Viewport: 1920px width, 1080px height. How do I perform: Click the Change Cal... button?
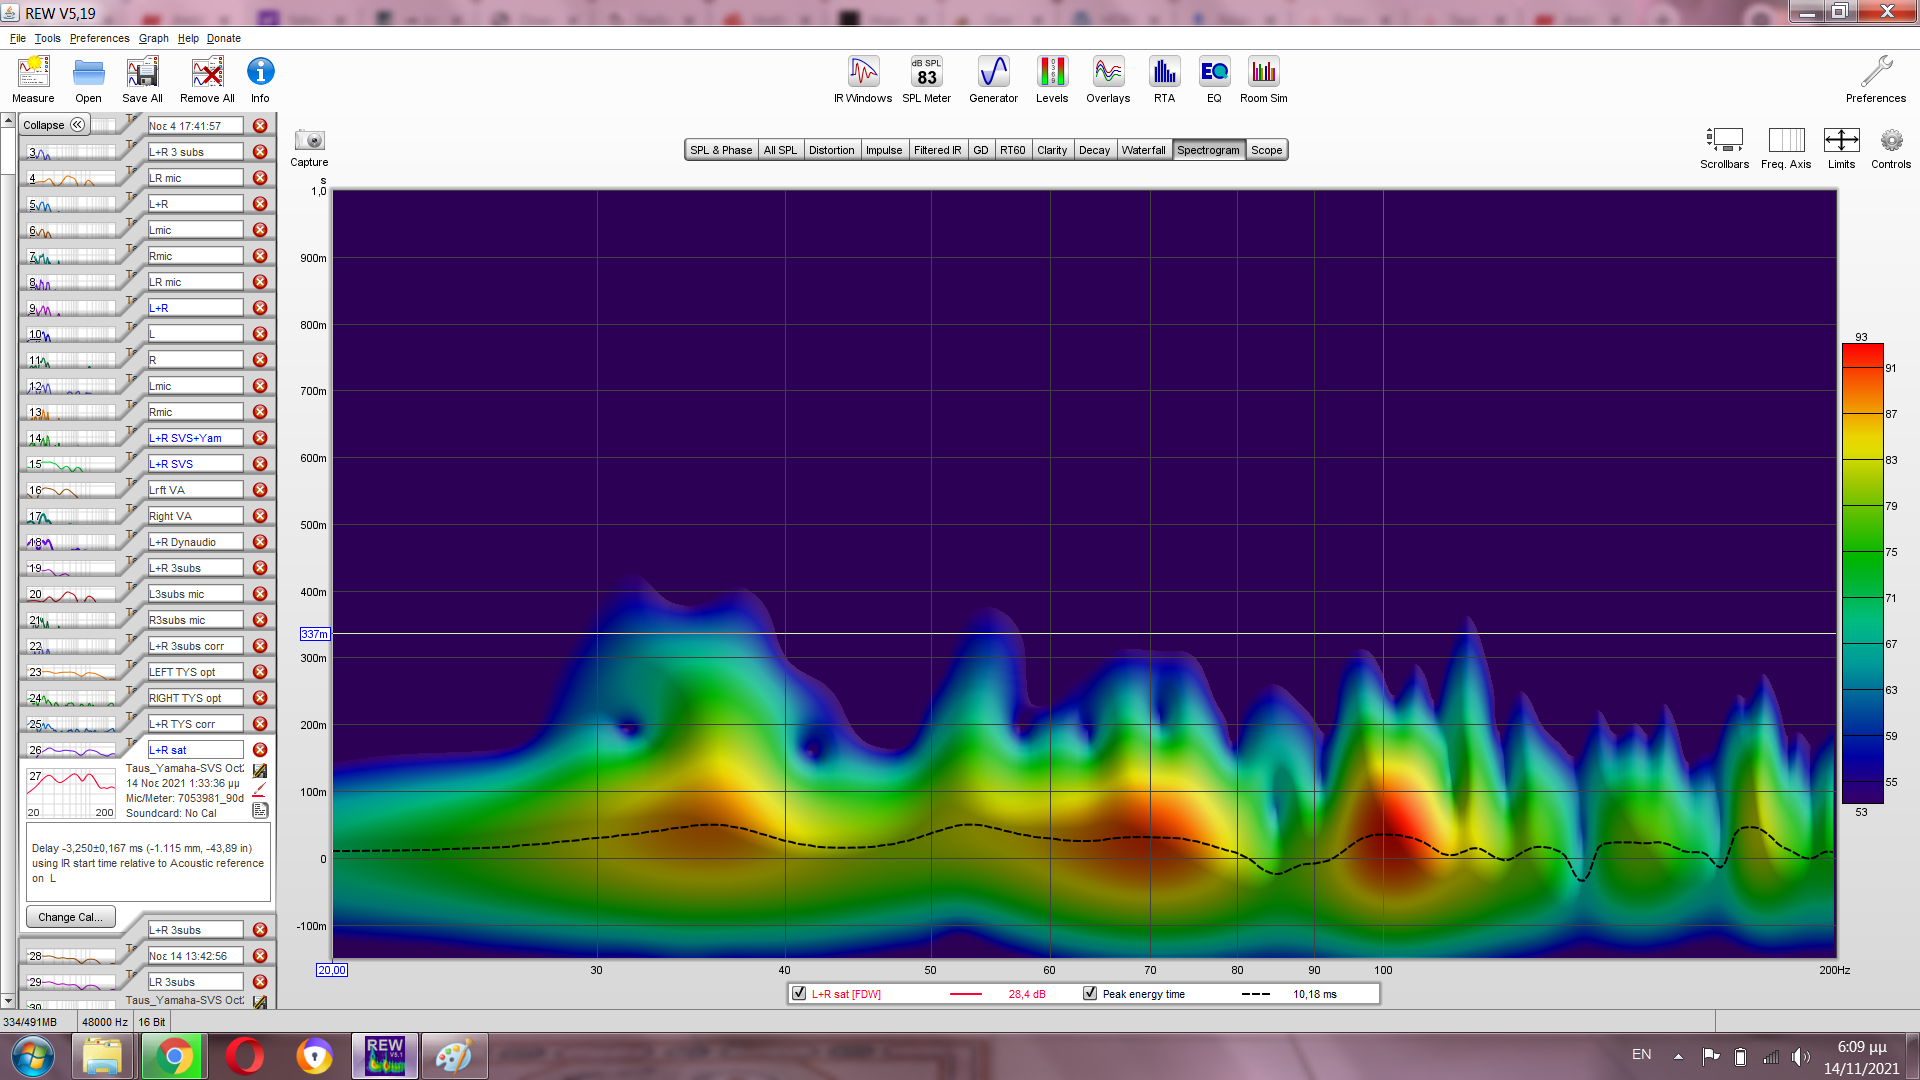click(70, 917)
